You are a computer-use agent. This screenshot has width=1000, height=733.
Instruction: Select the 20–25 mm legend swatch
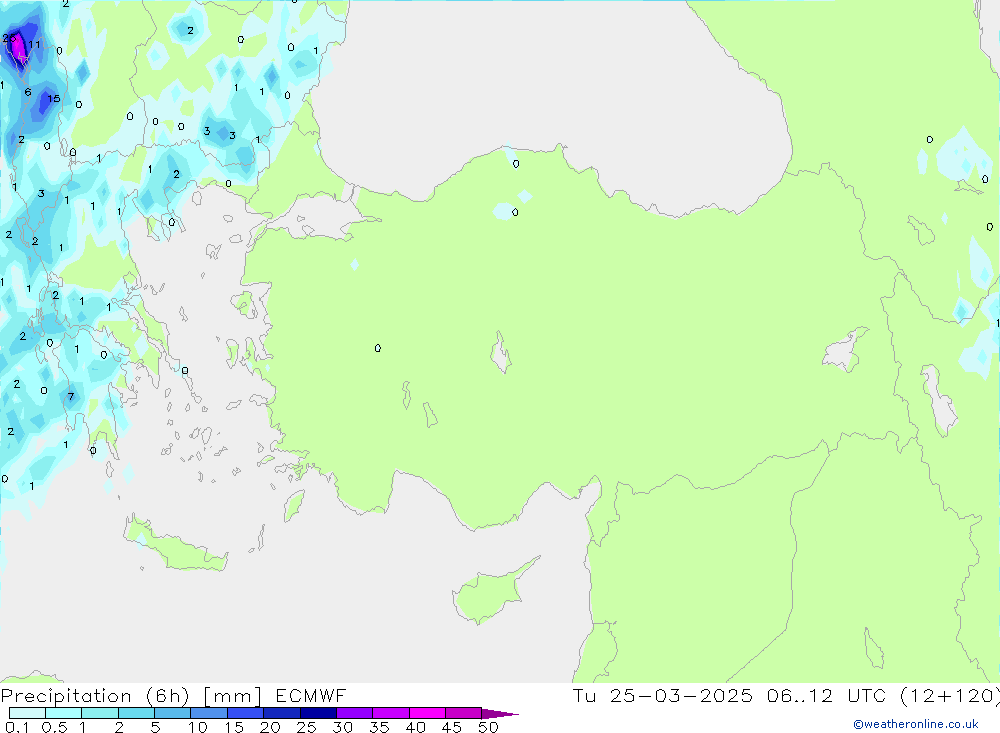pyautogui.click(x=281, y=713)
